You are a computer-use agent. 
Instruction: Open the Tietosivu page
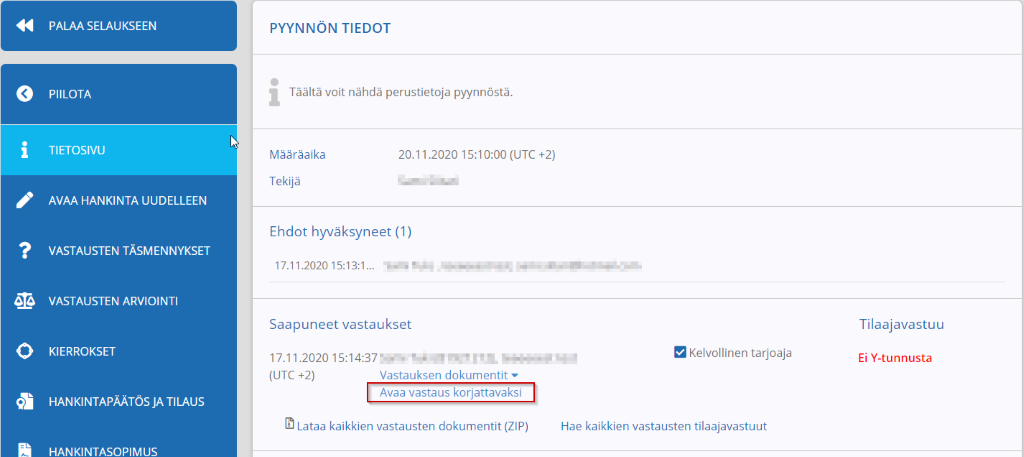coord(119,150)
